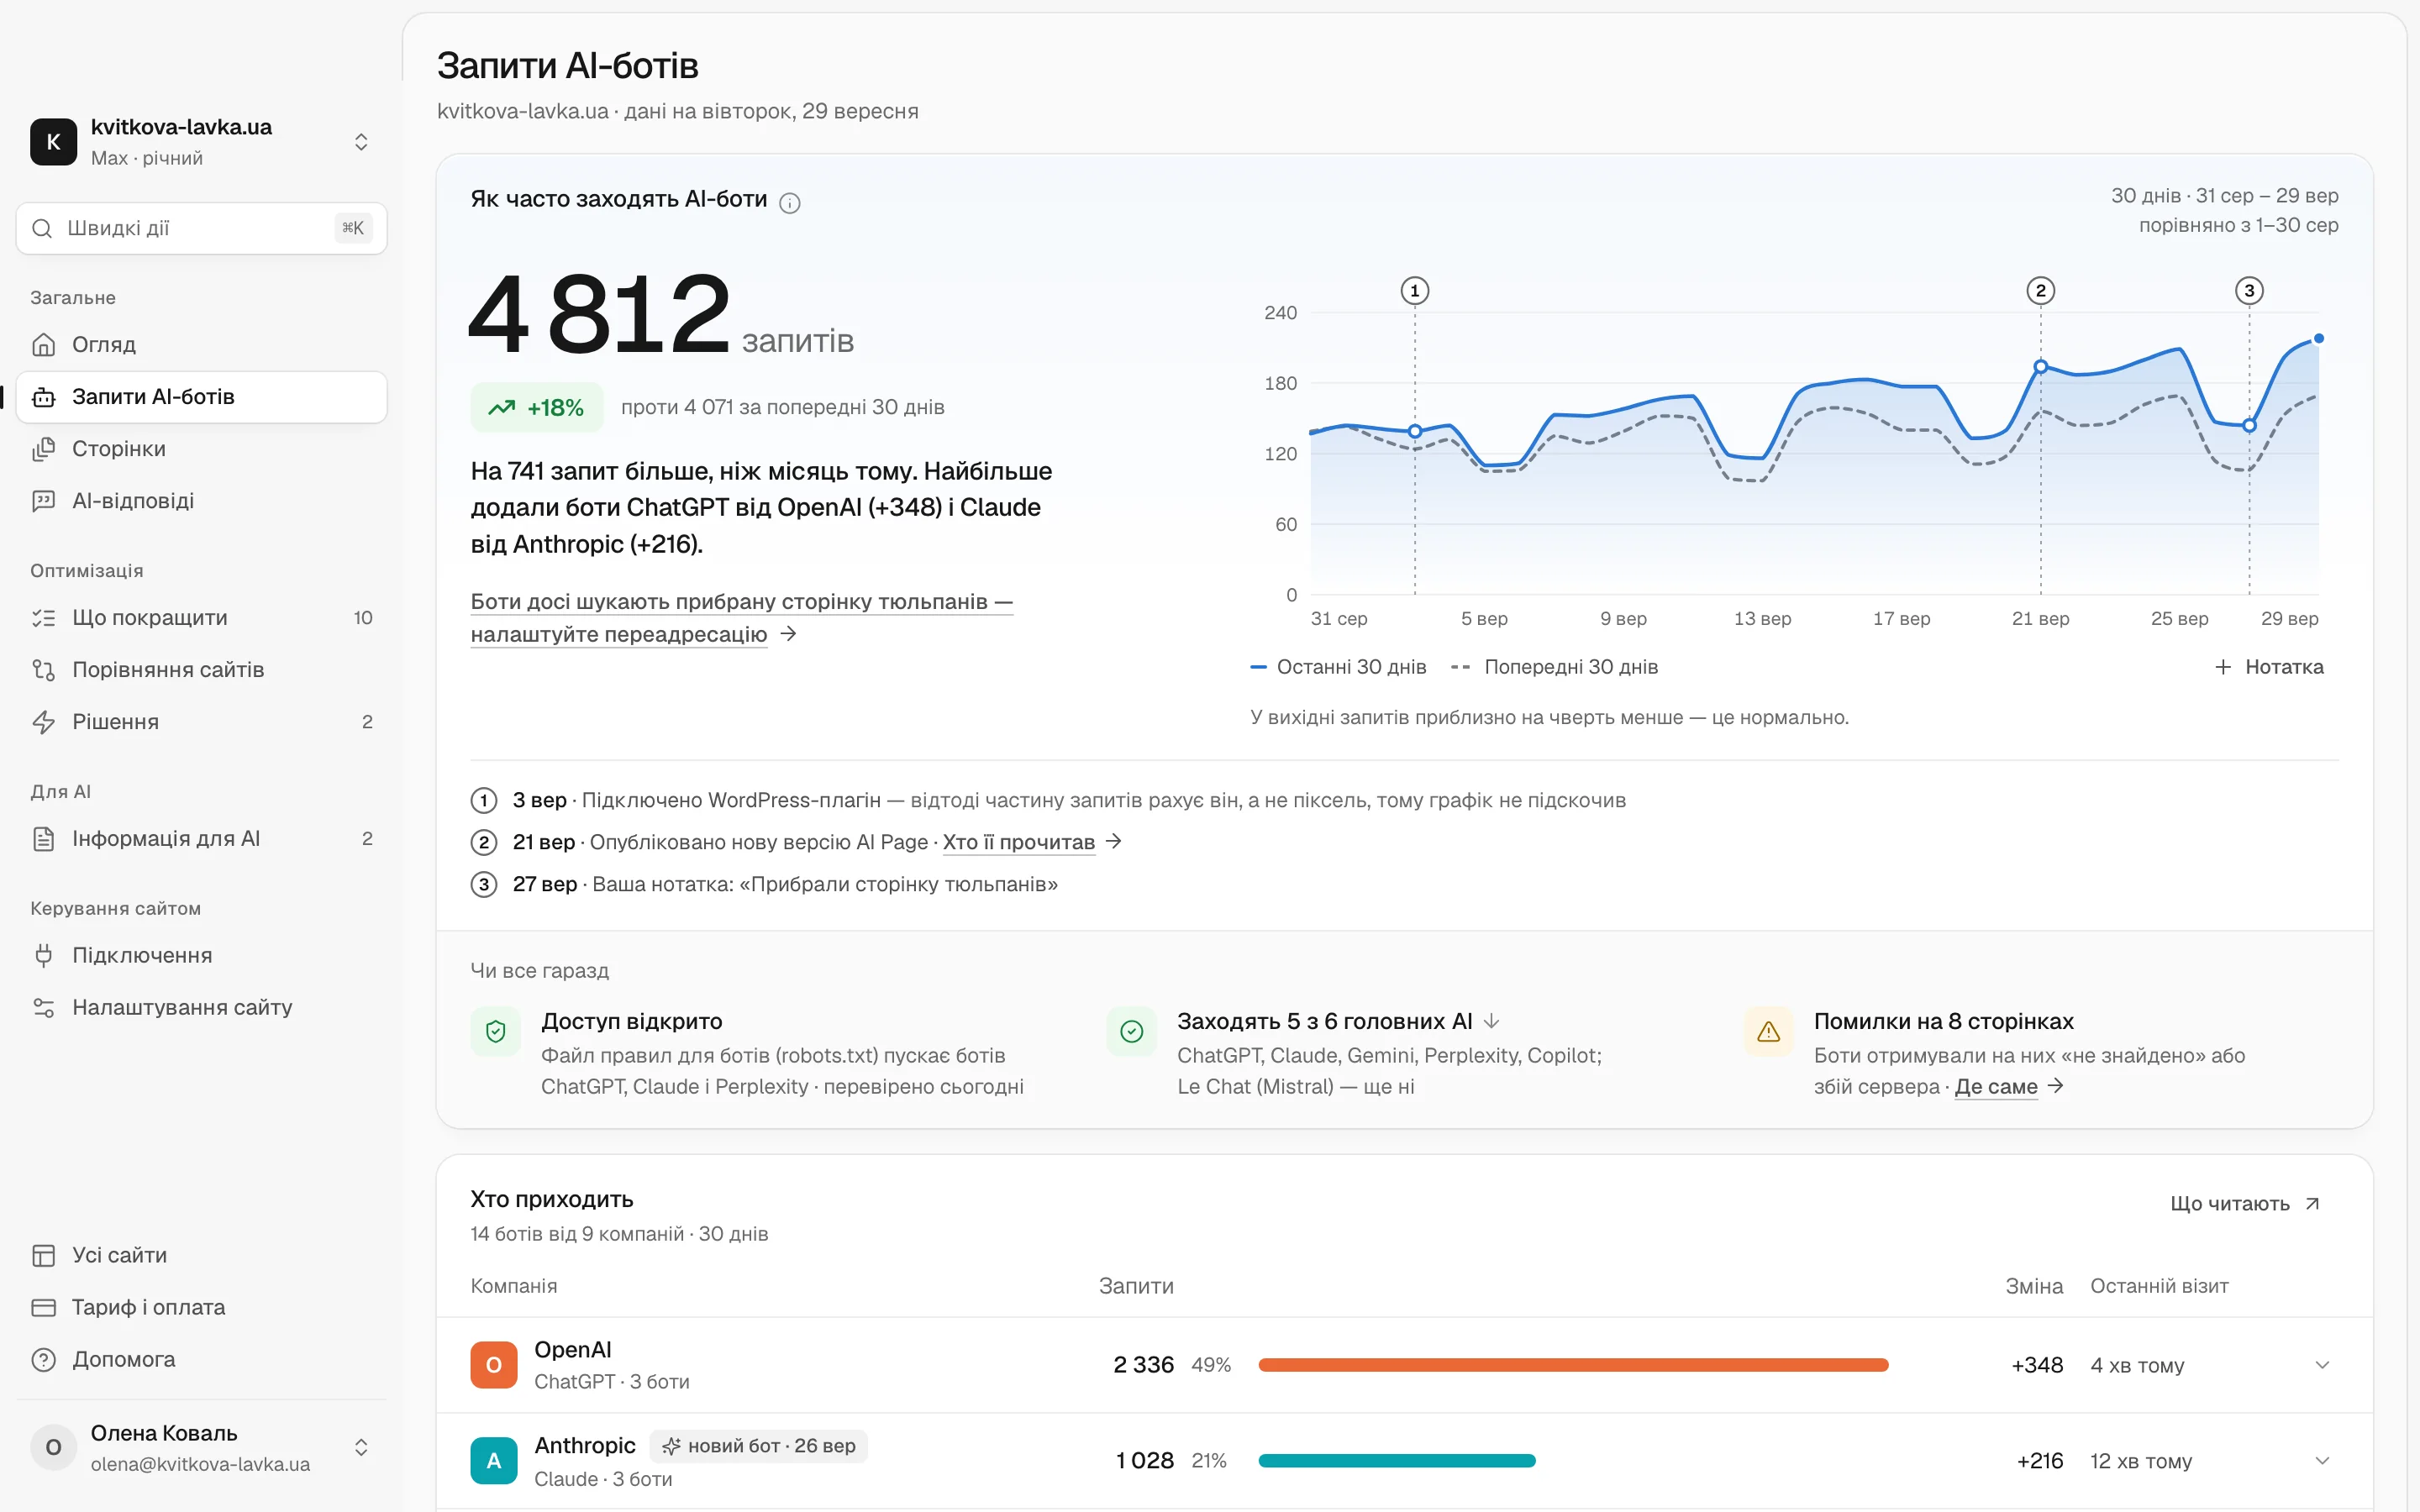
Task: Click the teal Anthropic company logo
Action: click(x=494, y=1461)
